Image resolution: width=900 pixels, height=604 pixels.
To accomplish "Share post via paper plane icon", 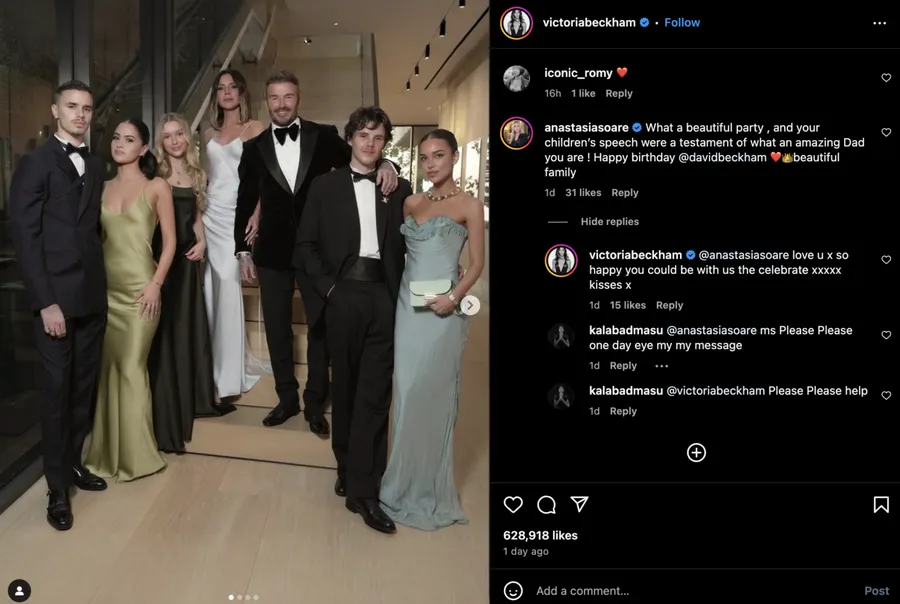I will (x=579, y=505).
